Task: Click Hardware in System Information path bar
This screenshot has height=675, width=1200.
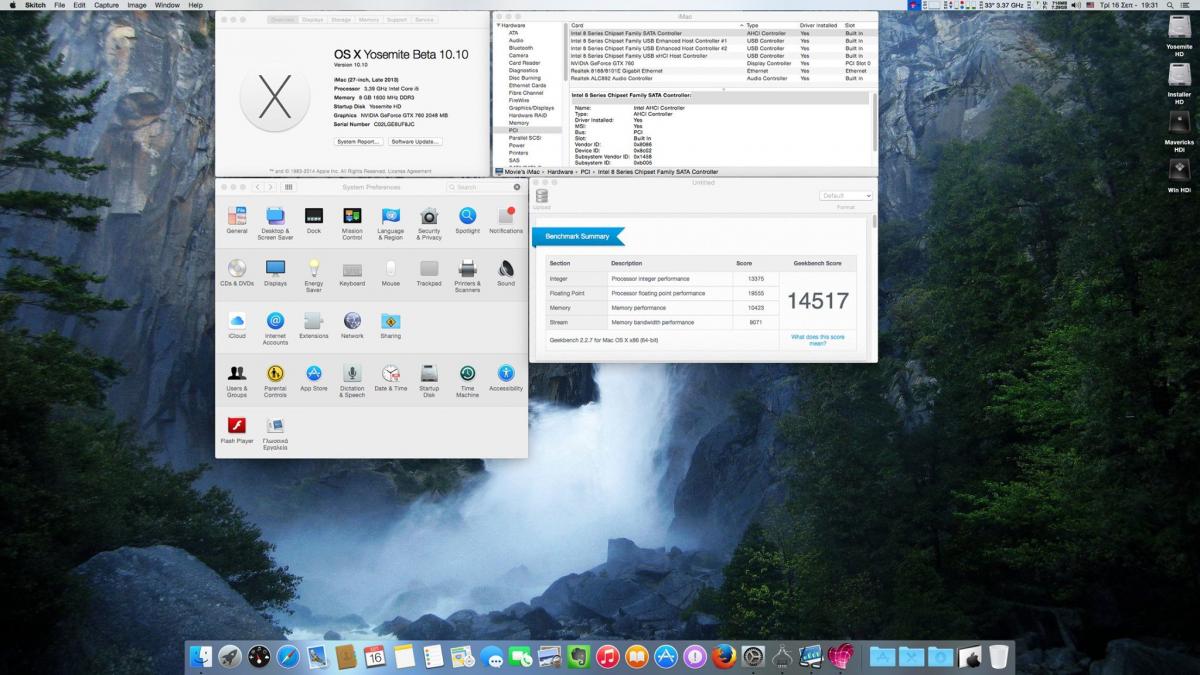Action: coord(560,172)
